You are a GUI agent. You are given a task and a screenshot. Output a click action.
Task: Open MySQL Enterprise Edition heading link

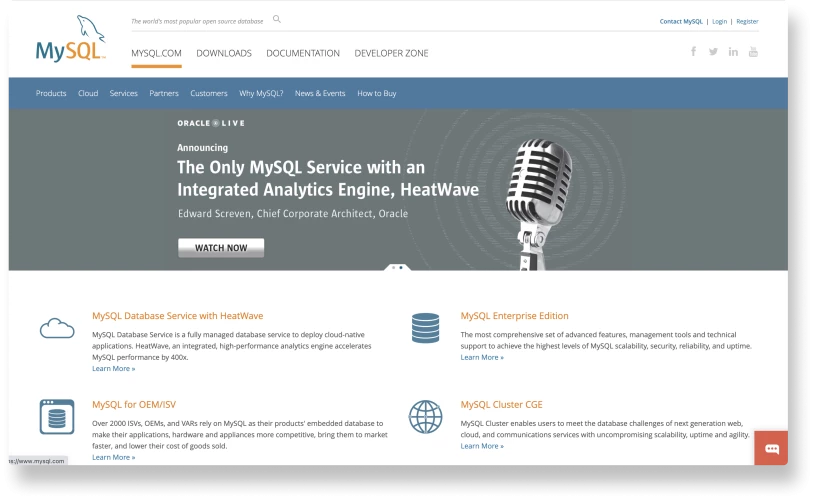pyautogui.click(x=514, y=316)
